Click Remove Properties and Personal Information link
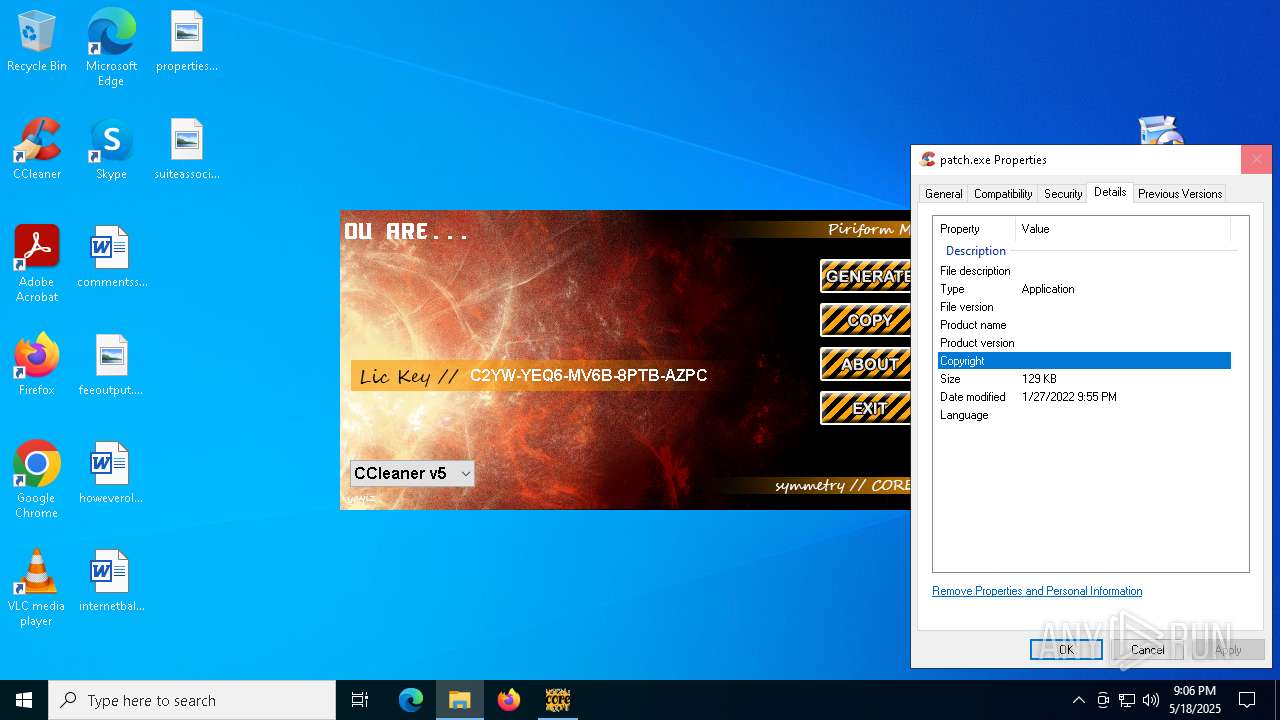The width and height of the screenshot is (1280, 720). [1037, 591]
